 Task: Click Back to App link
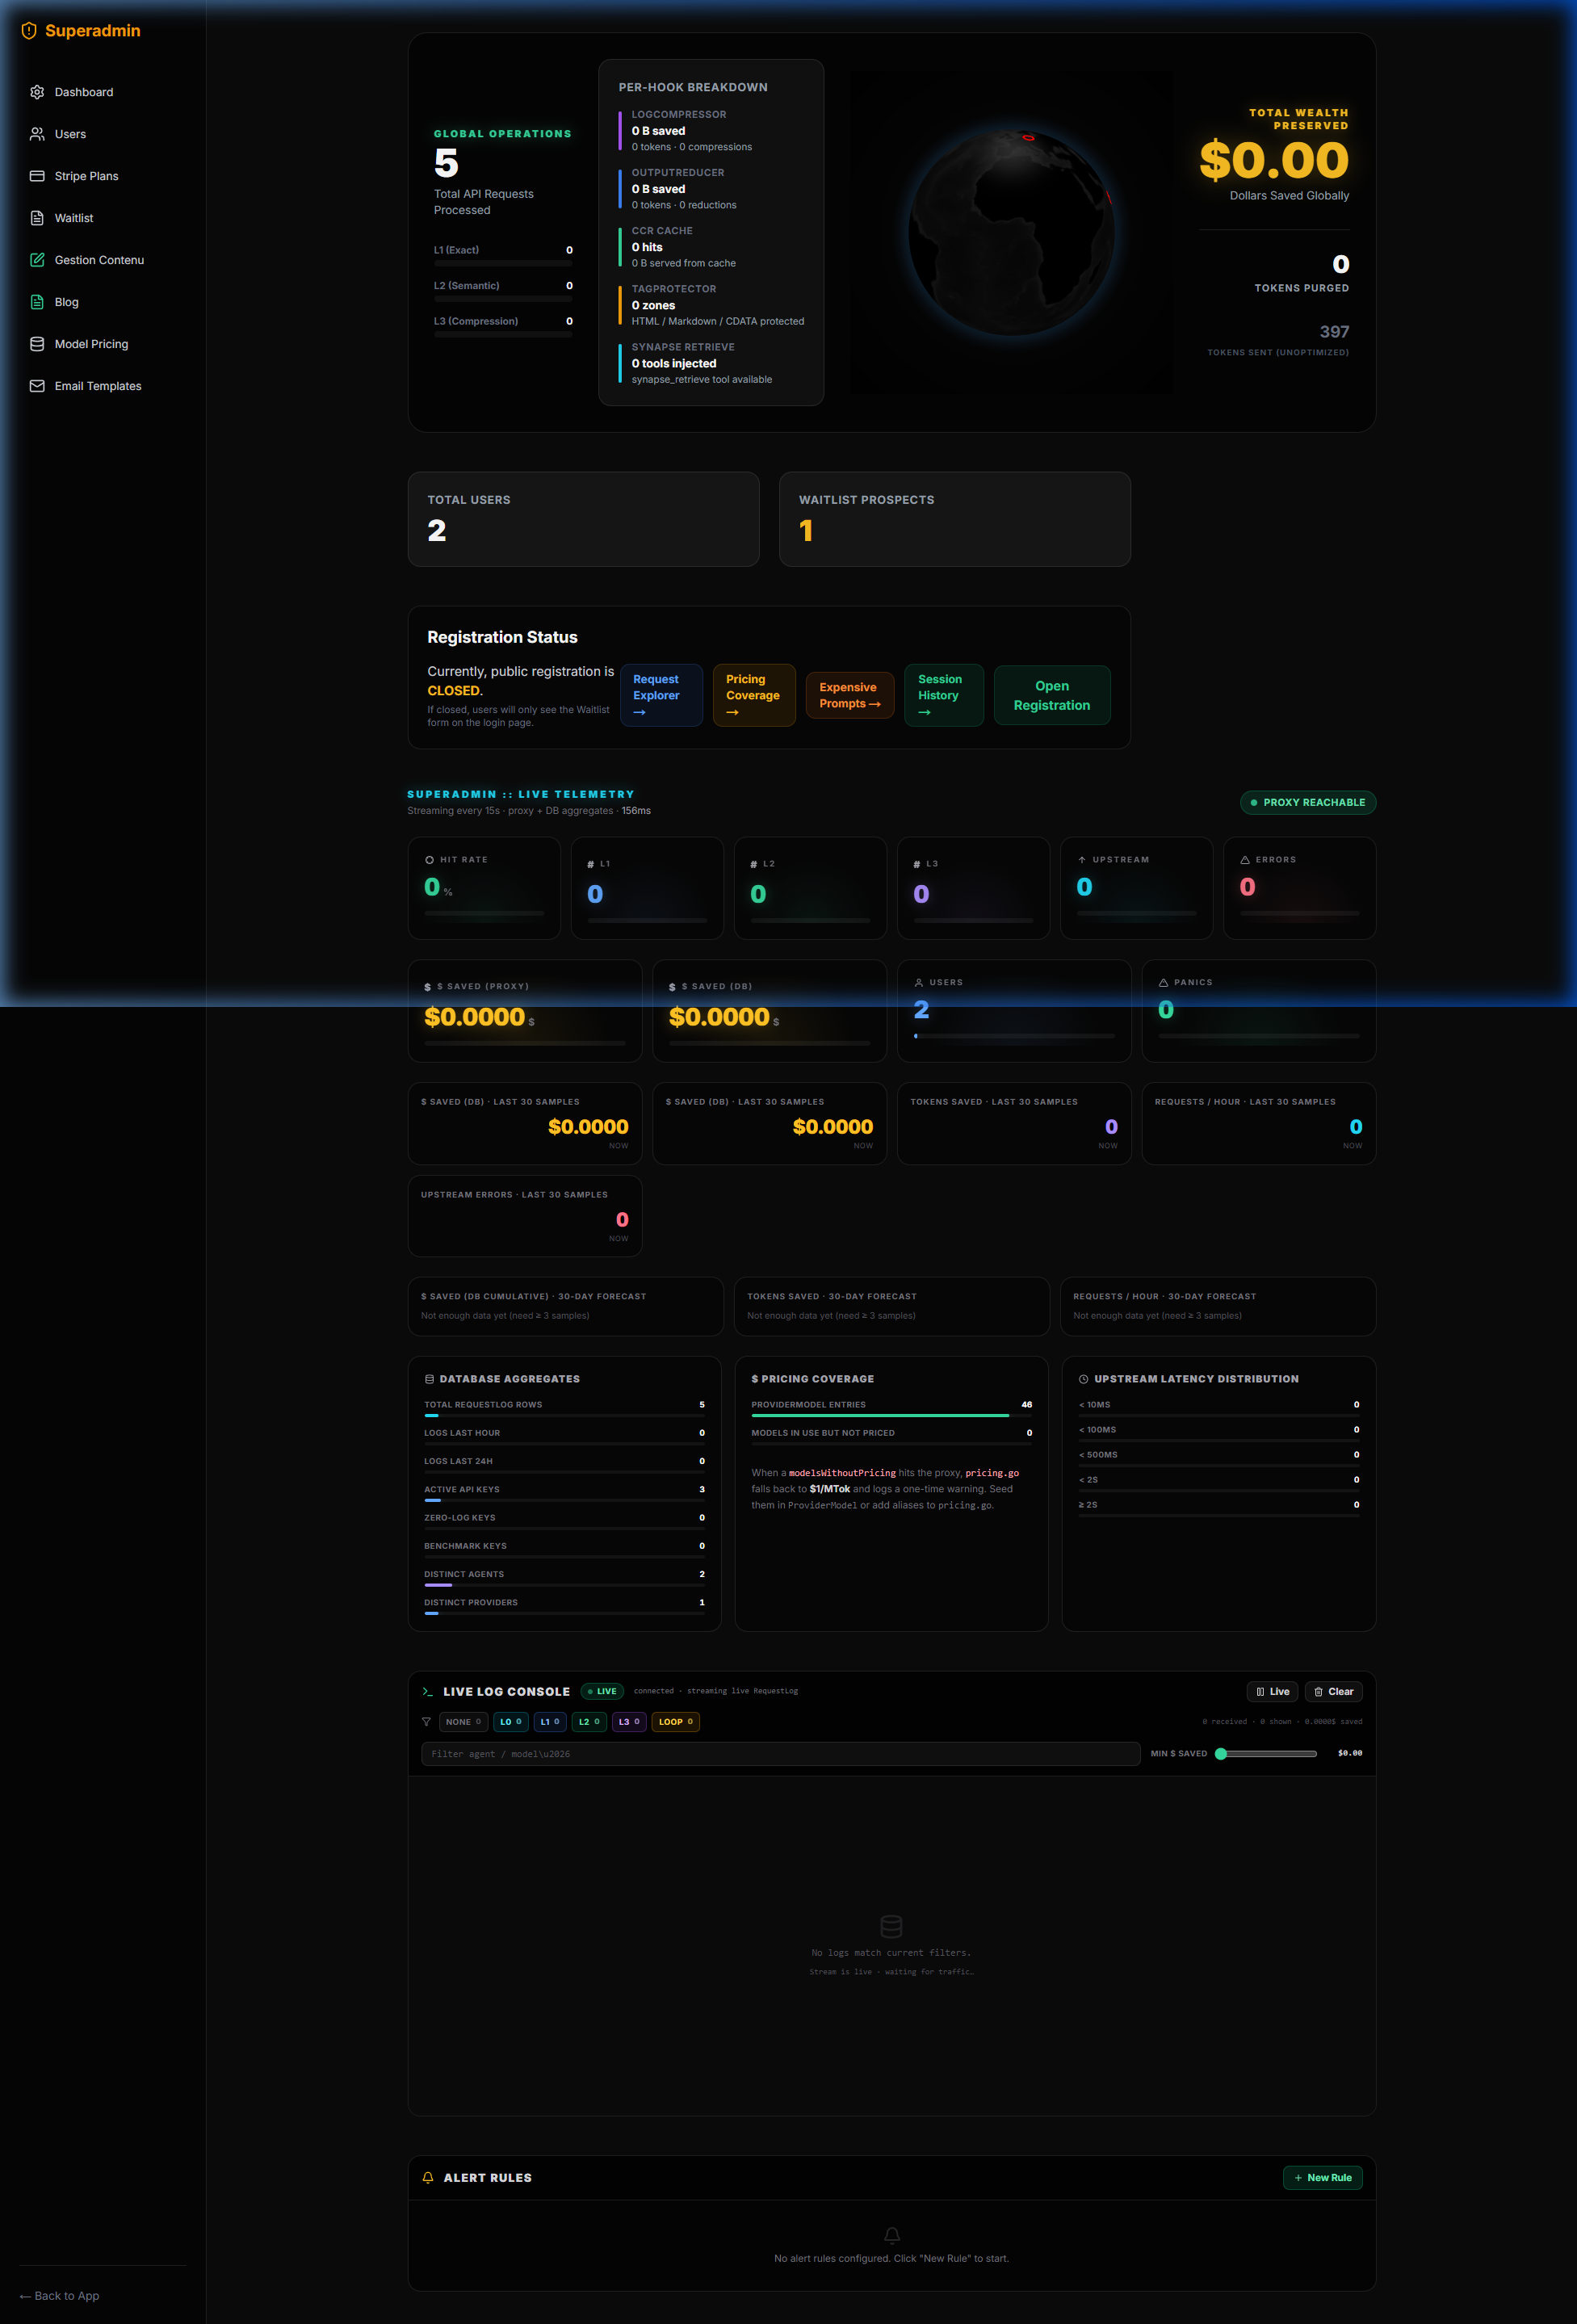pos(60,2296)
